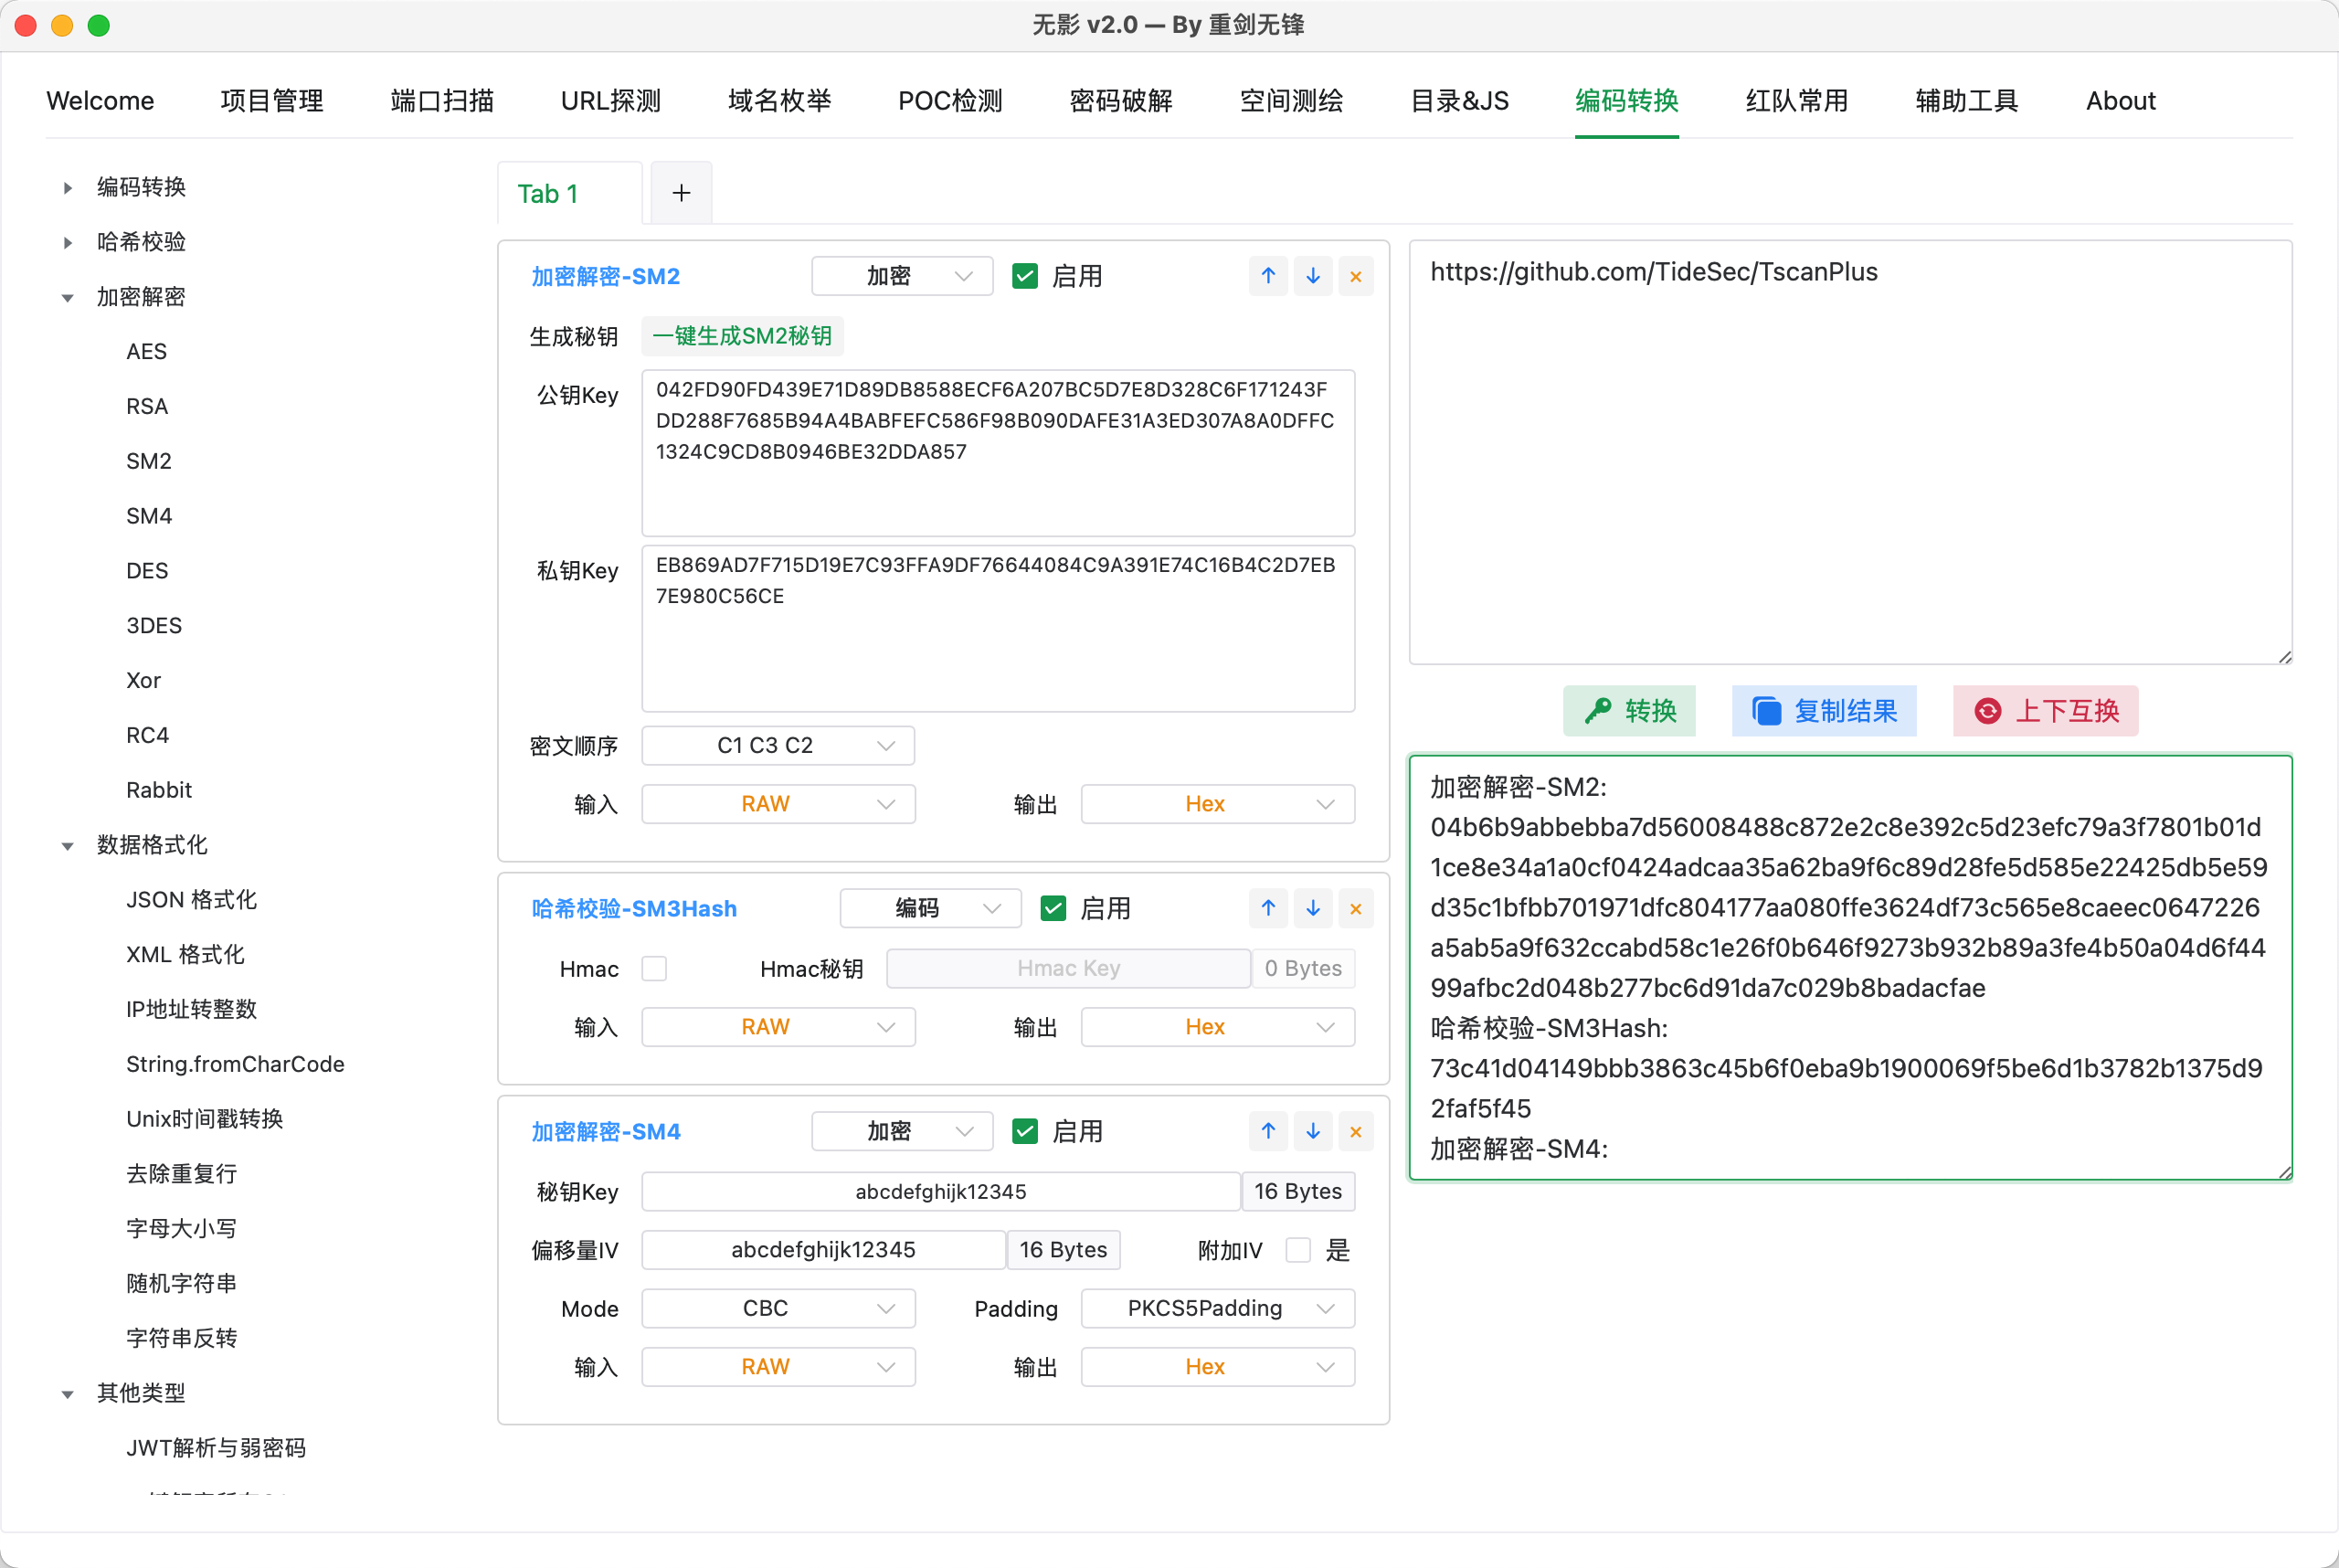This screenshot has height=1568, width=2339.
Task: Enable the Hmac checkbox
Action: 654,968
